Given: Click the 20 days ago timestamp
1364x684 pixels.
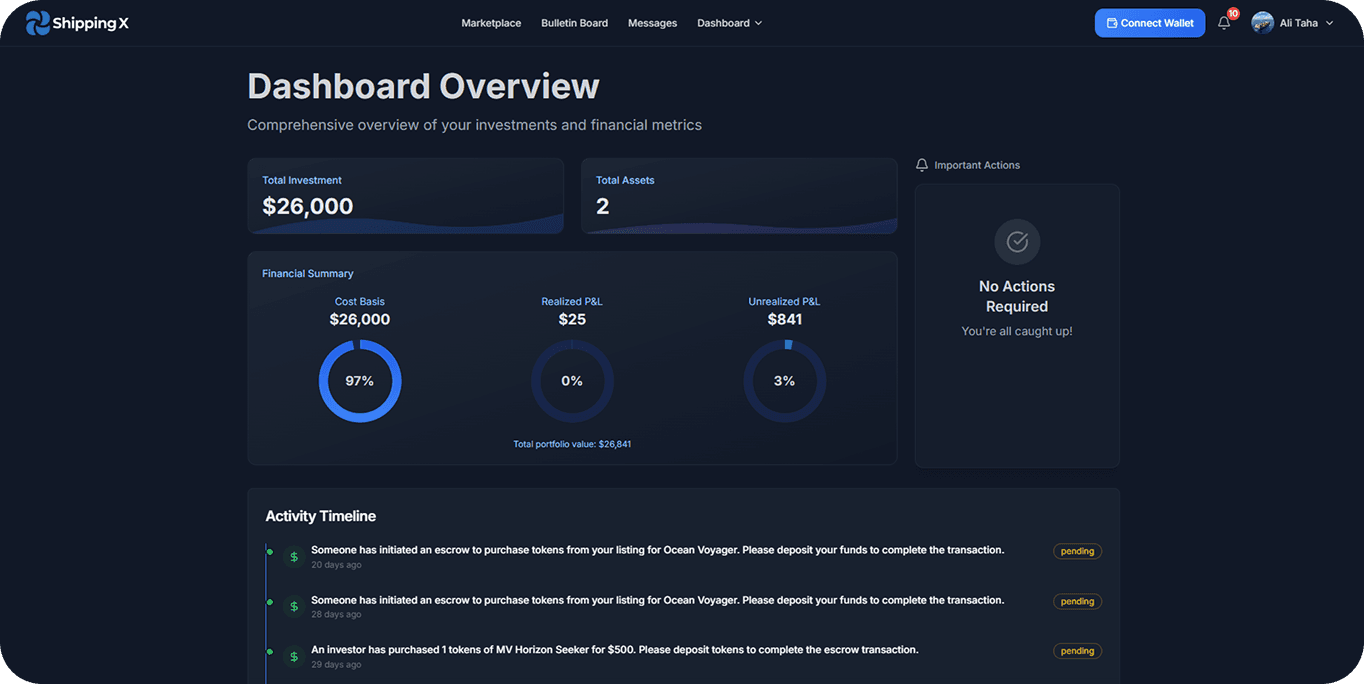Looking at the screenshot, I should [336, 565].
